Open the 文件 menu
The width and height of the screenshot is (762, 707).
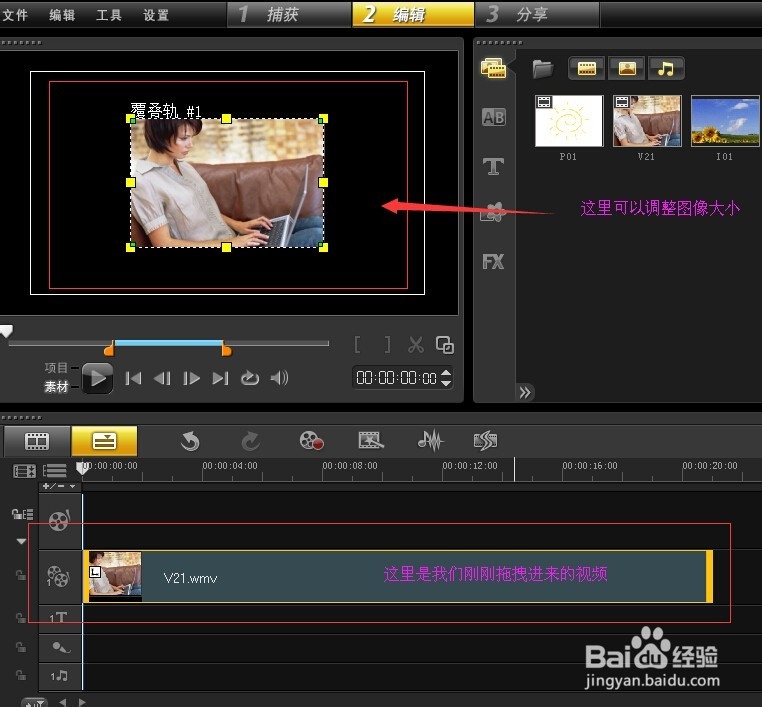pos(15,15)
